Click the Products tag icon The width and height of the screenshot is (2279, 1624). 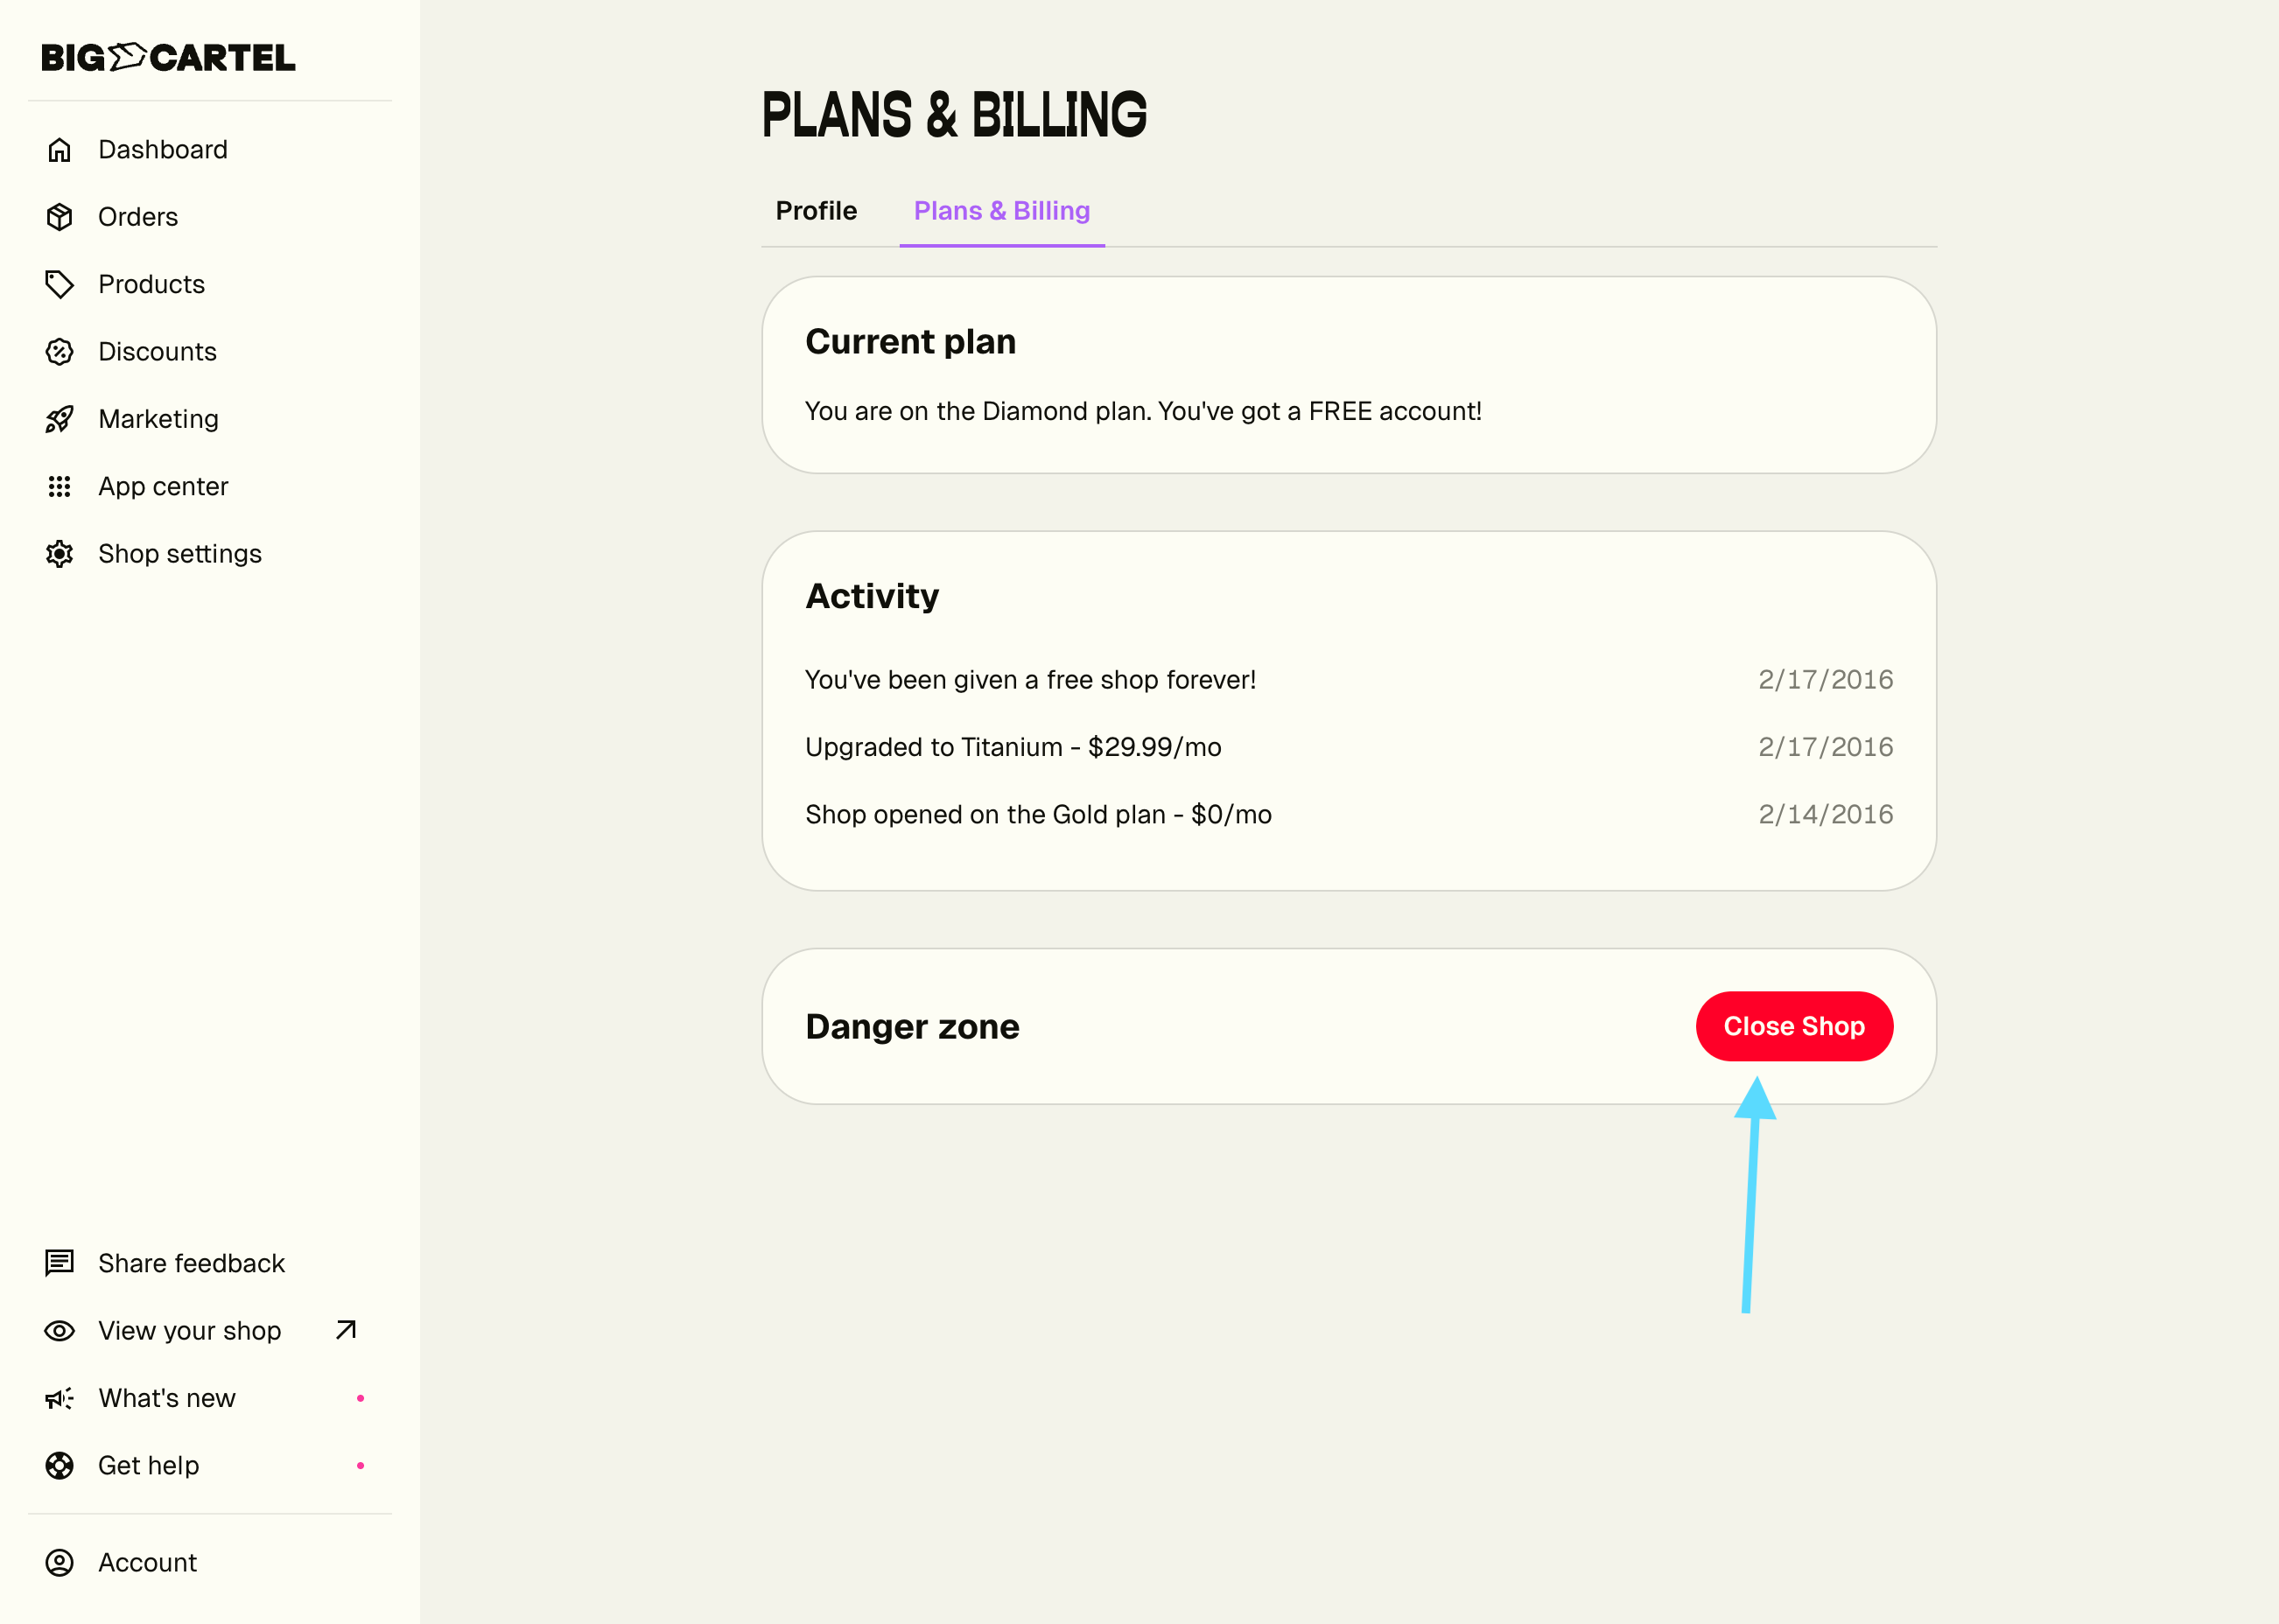pyautogui.click(x=60, y=284)
